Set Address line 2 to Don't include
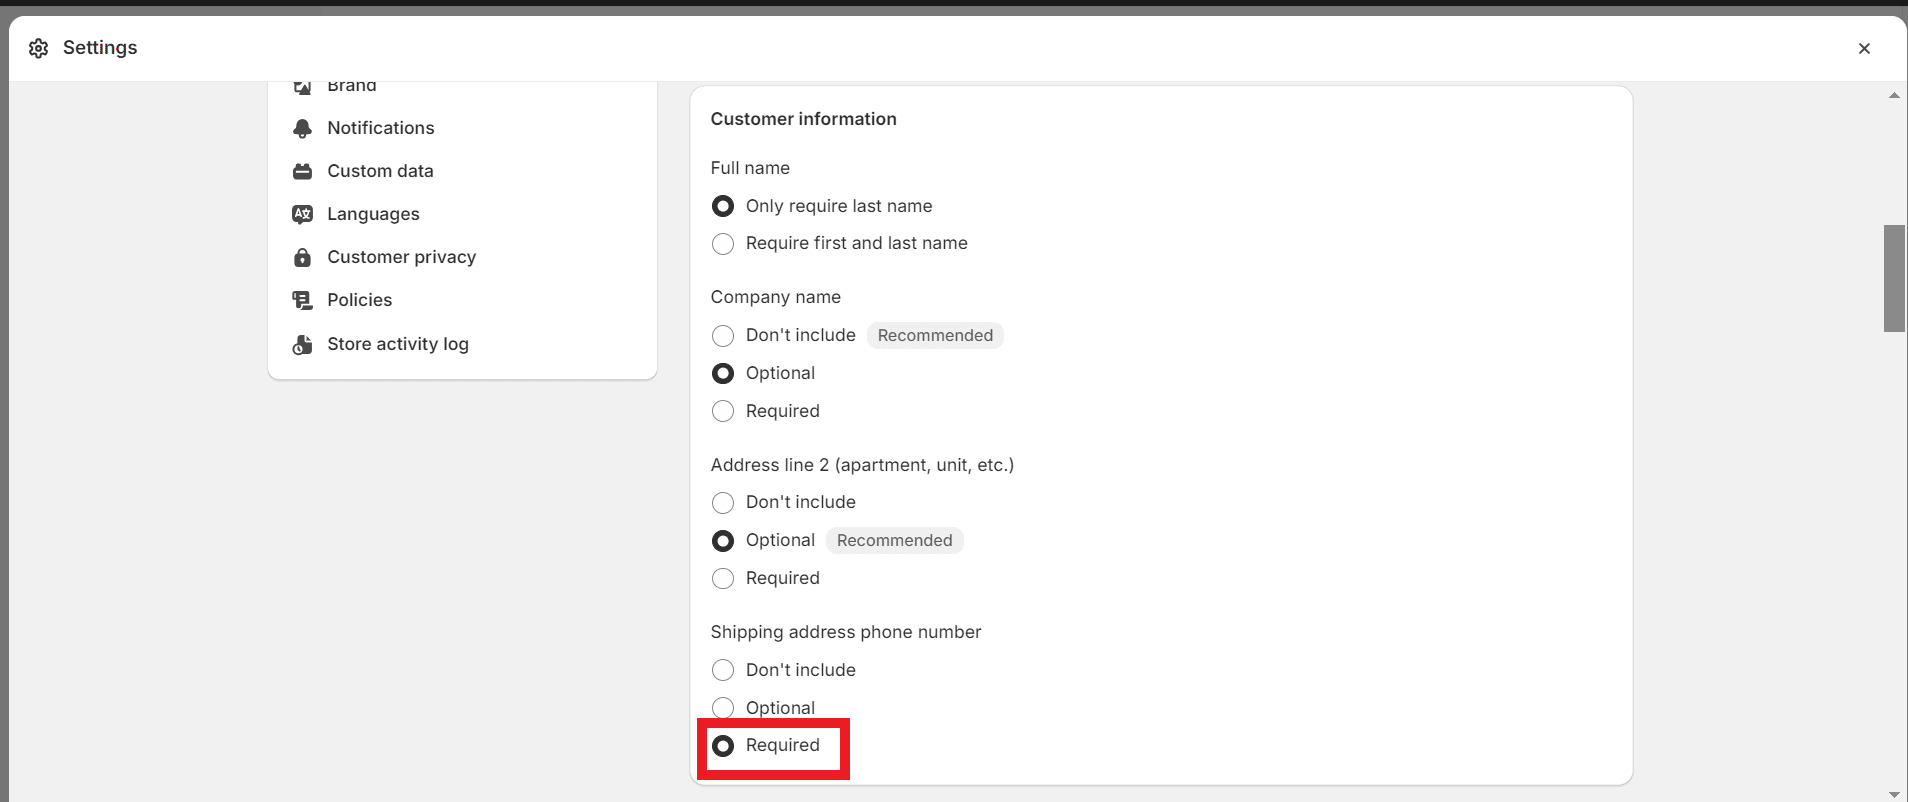Viewport: 1908px width, 802px height. click(x=723, y=502)
